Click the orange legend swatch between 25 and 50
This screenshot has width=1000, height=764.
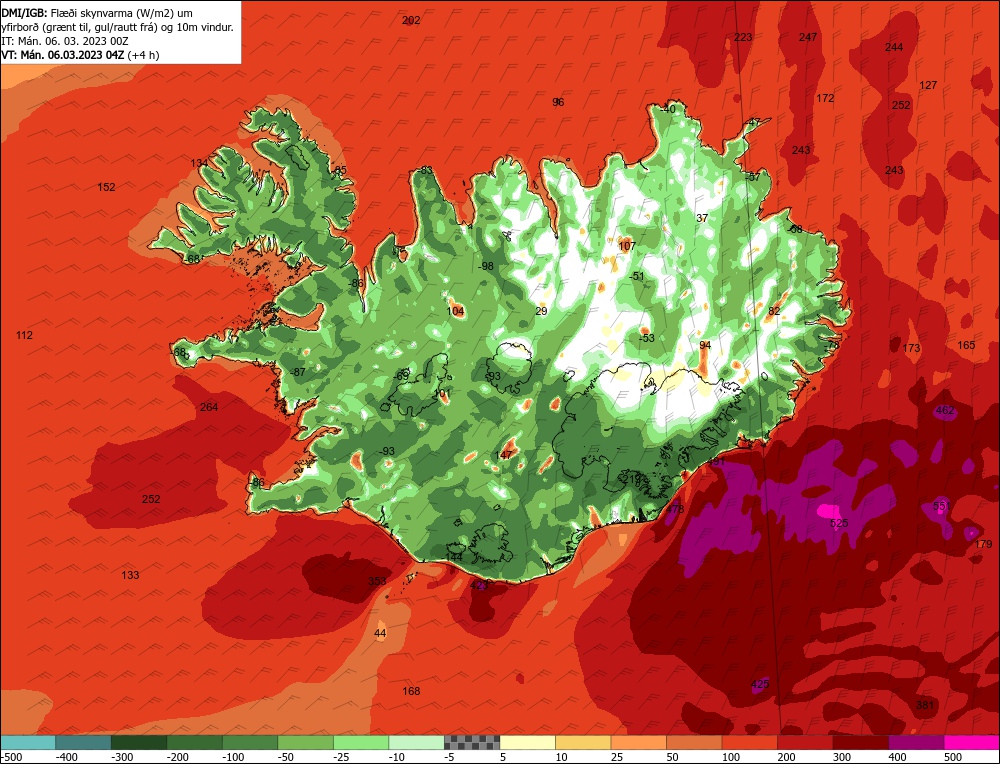coord(638,743)
